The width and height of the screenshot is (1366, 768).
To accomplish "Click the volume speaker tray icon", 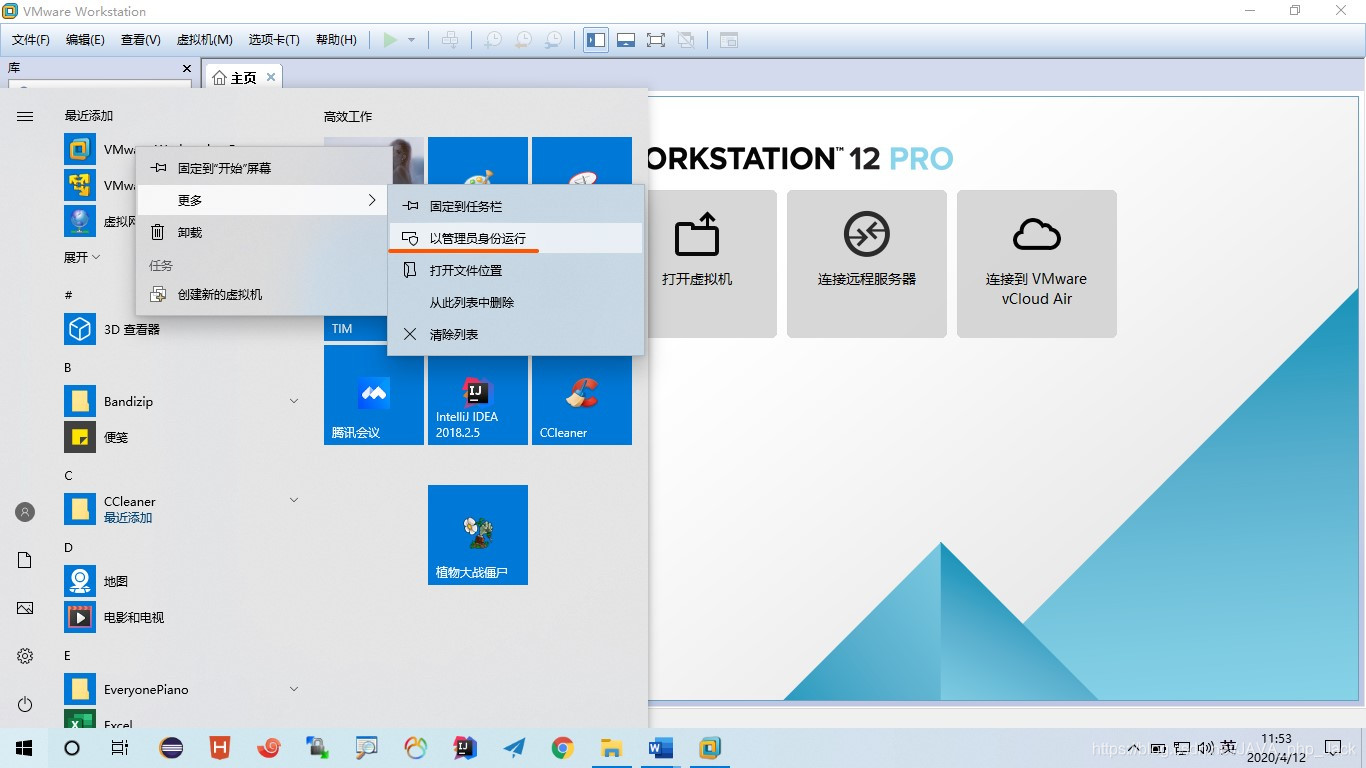I will [1205, 747].
